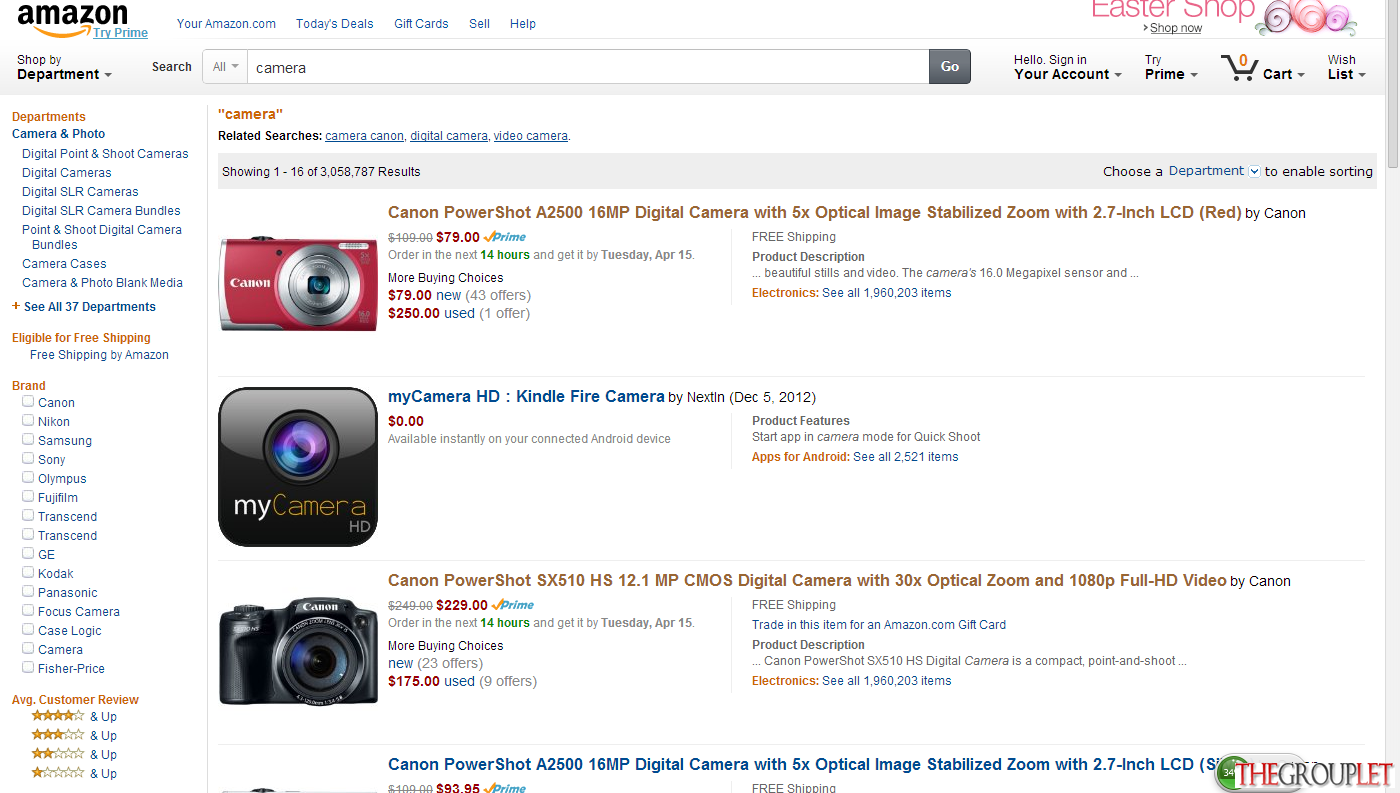Open the Your Account dropdown
1400x793 pixels.
[x=1067, y=67]
